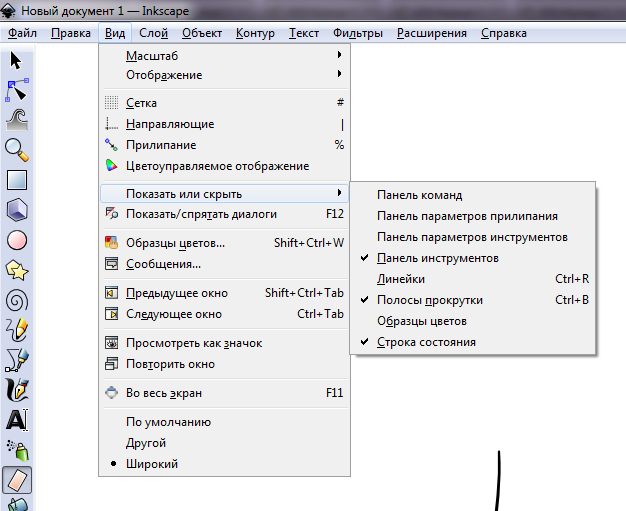Image resolution: width=626 pixels, height=511 pixels.
Task: Click the Inkscape logo in title bar
Action: 8,11
